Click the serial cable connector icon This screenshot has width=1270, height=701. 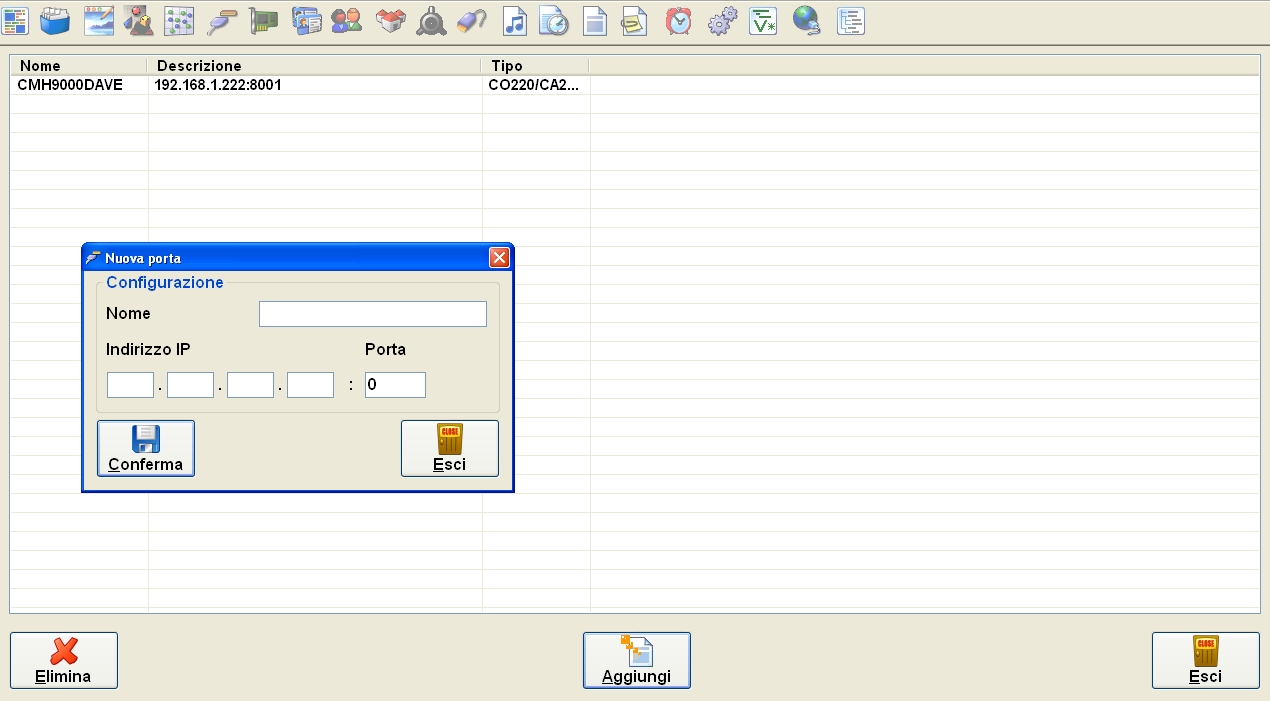[x=222, y=21]
